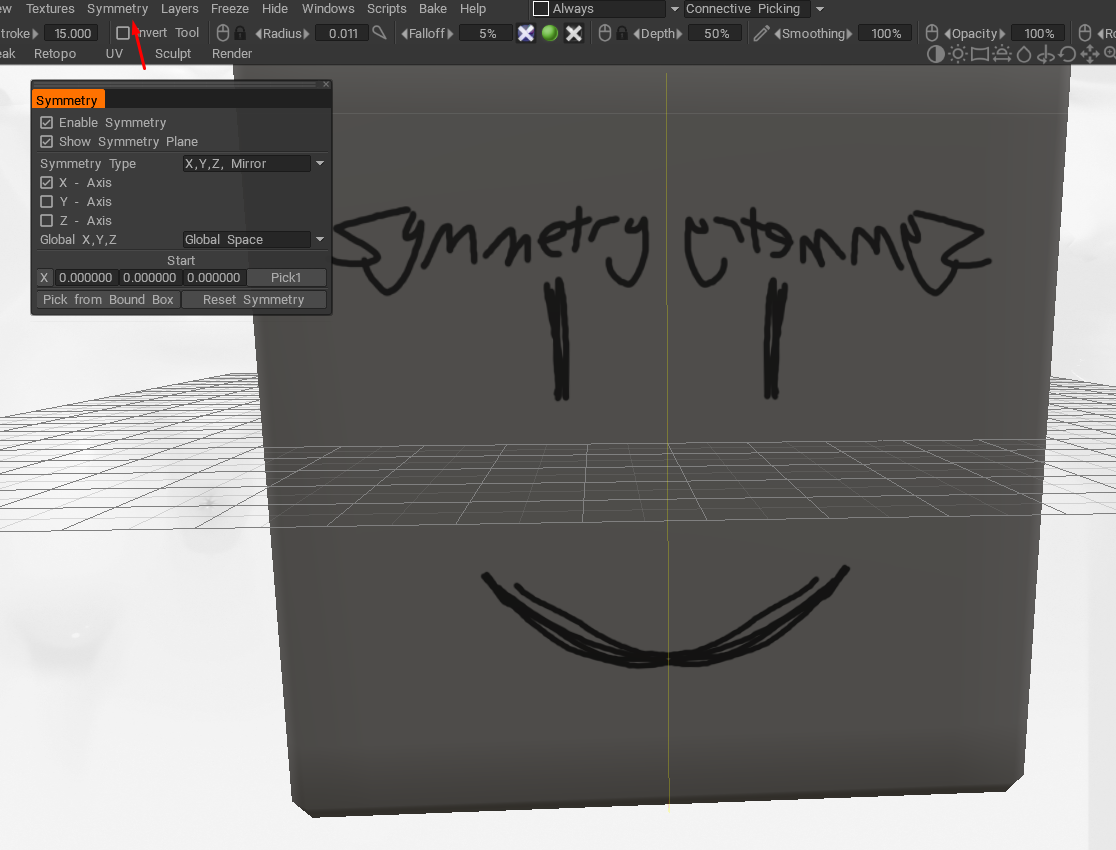Open the Symmetry menu

click(117, 9)
